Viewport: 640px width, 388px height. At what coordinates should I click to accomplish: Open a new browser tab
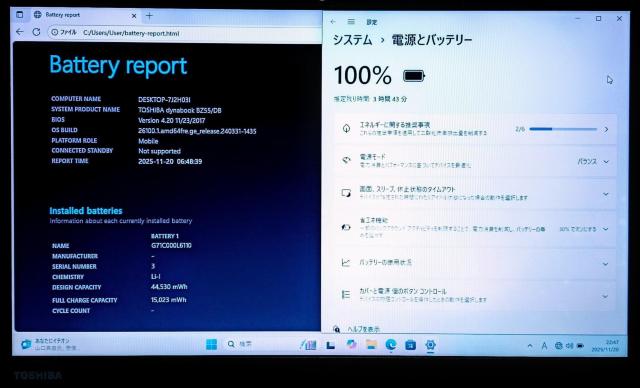pos(149,16)
